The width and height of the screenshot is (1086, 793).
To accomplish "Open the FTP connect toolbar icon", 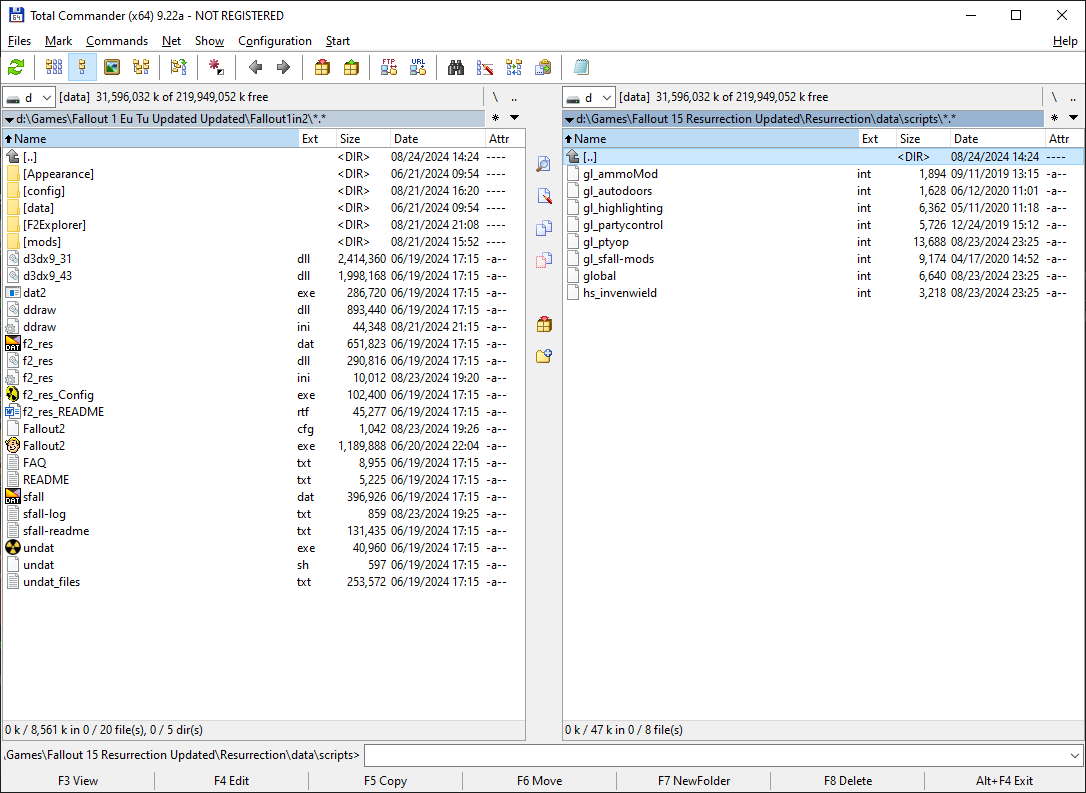I will pyautogui.click(x=389, y=67).
